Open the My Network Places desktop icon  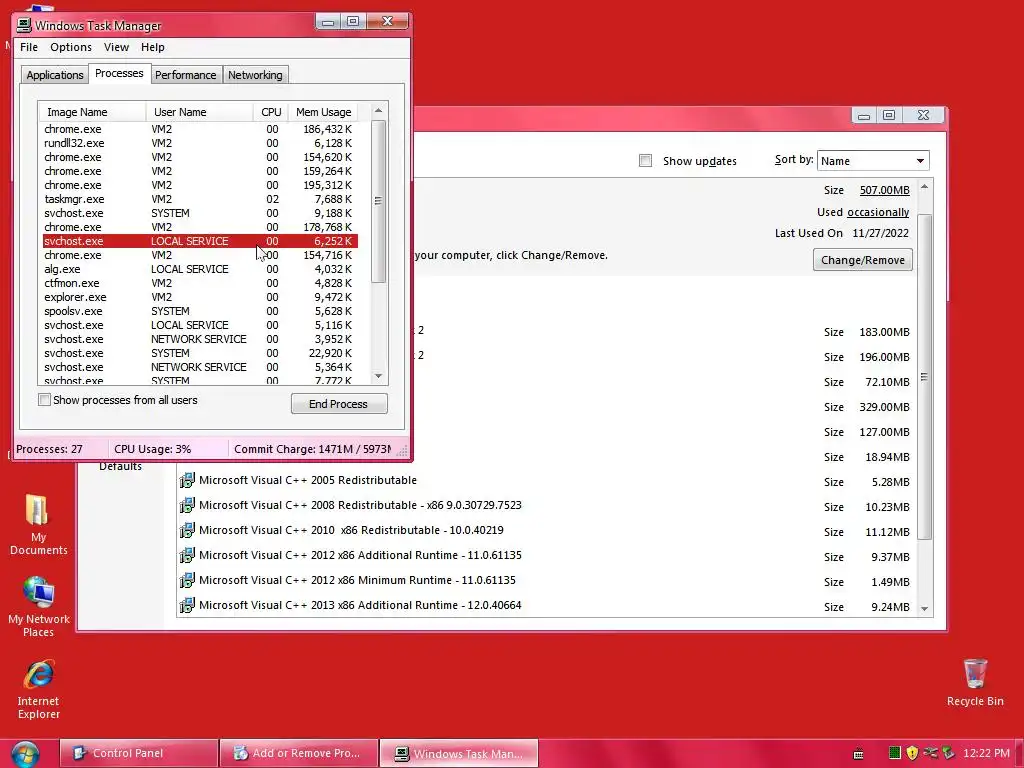pos(39,607)
